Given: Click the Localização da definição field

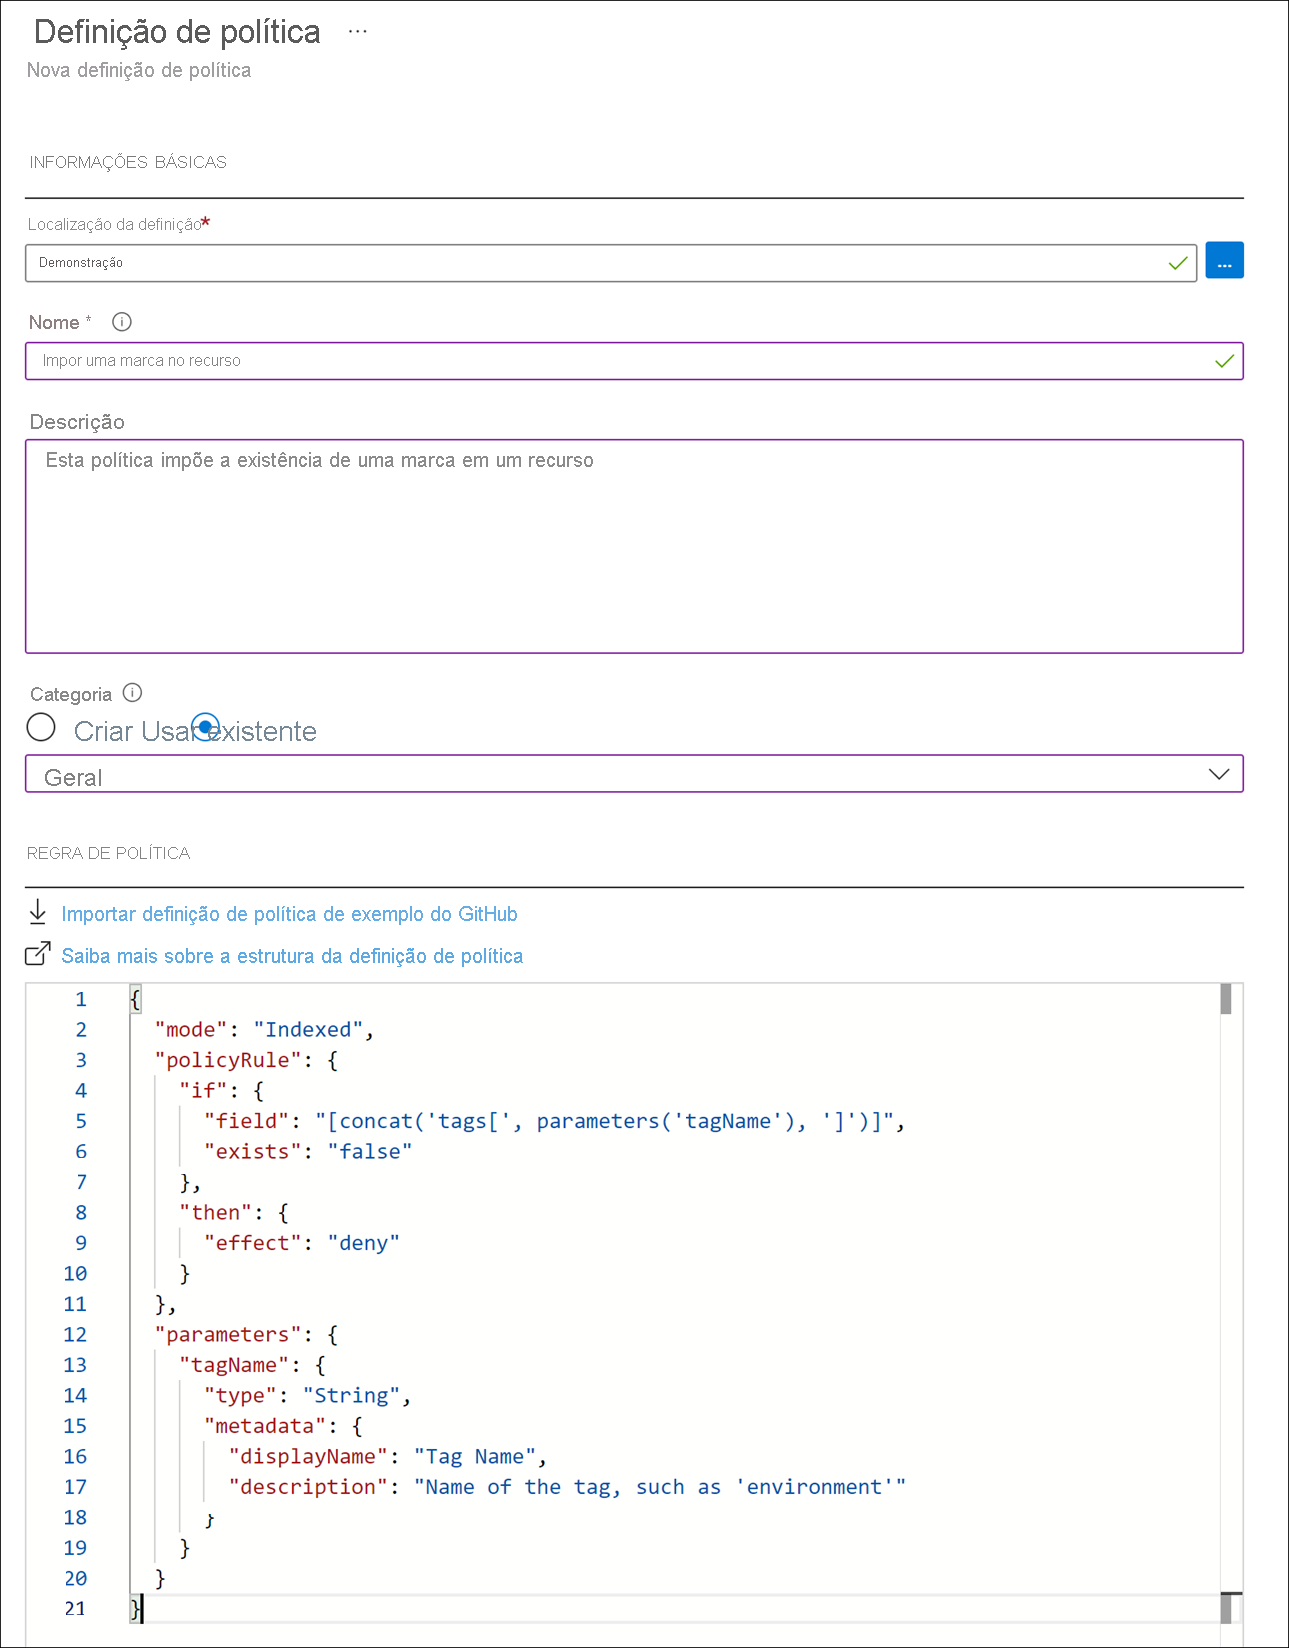Looking at the screenshot, I should [611, 263].
